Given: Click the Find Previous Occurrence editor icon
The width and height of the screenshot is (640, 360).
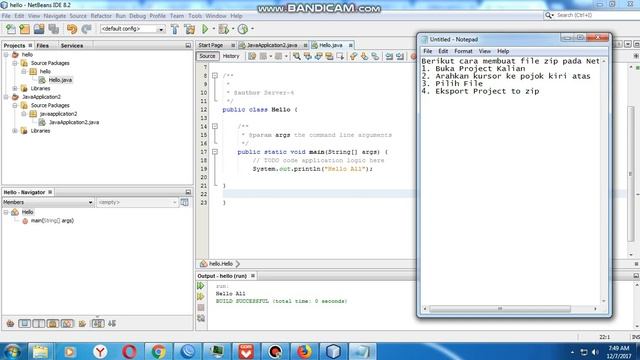Looking at the screenshot, I should (308, 56).
